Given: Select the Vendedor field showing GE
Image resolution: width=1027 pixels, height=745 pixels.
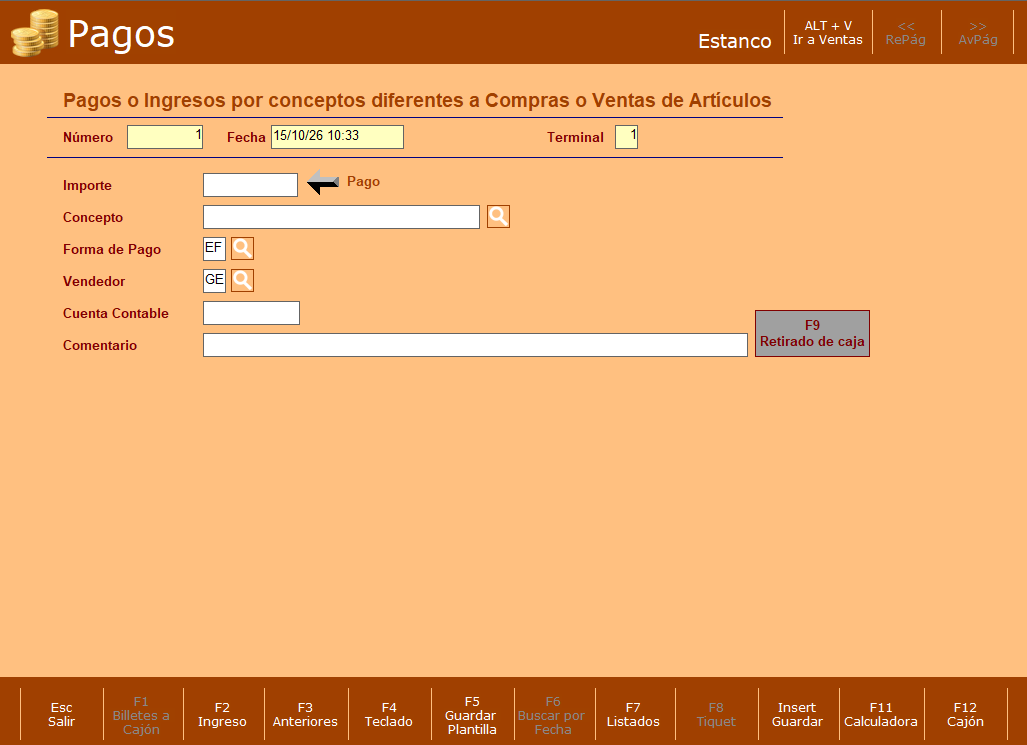Looking at the screenshot, I should [214, 280].
